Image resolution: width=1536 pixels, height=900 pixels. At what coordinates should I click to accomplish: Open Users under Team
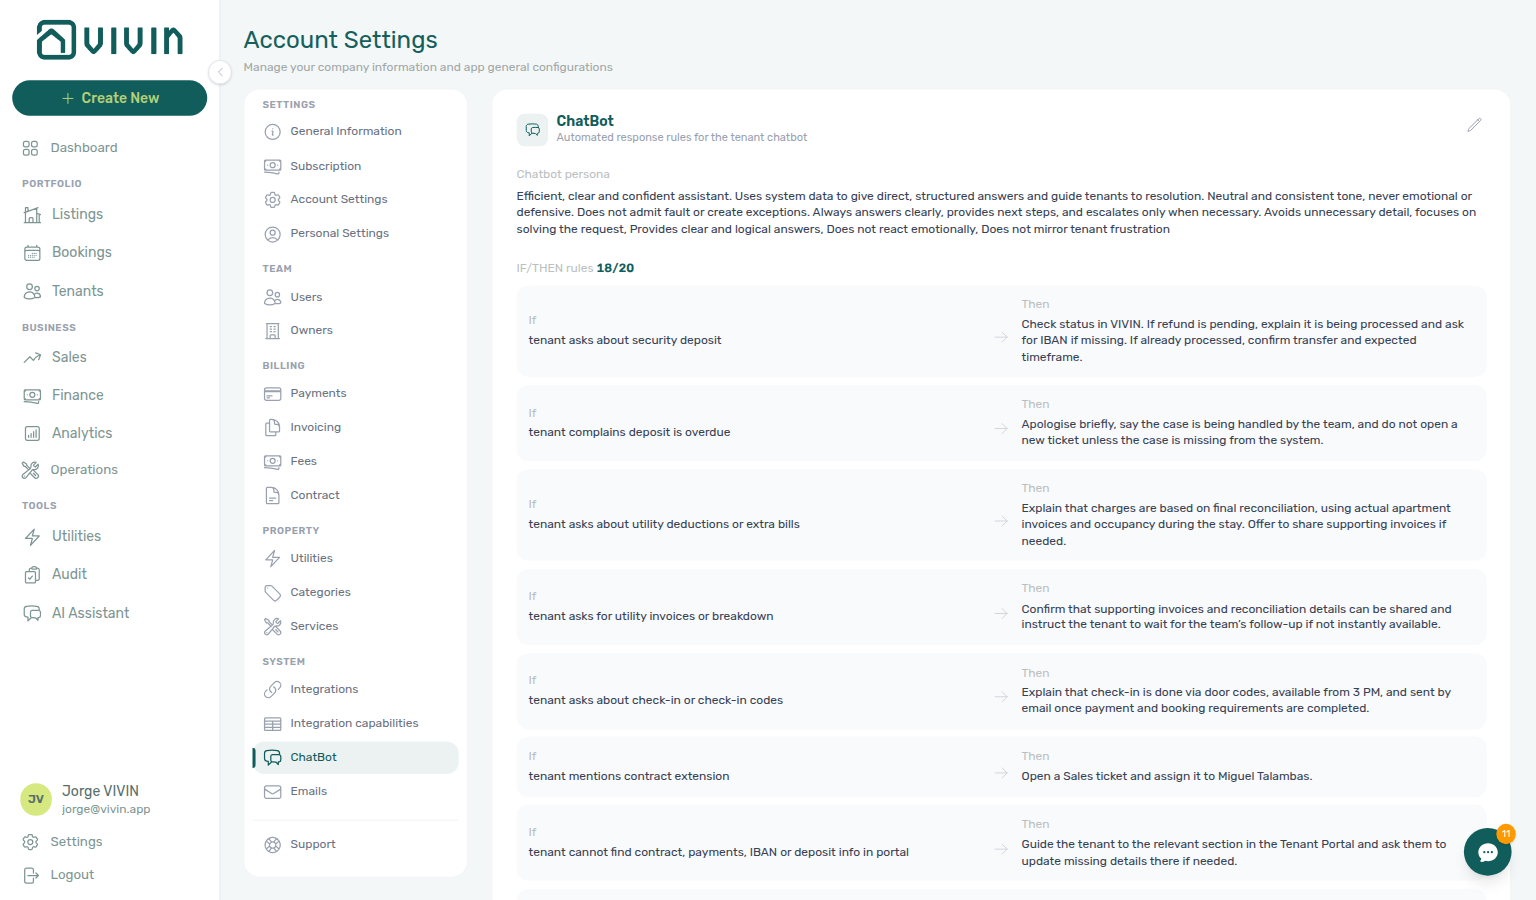tap(355, 297)
